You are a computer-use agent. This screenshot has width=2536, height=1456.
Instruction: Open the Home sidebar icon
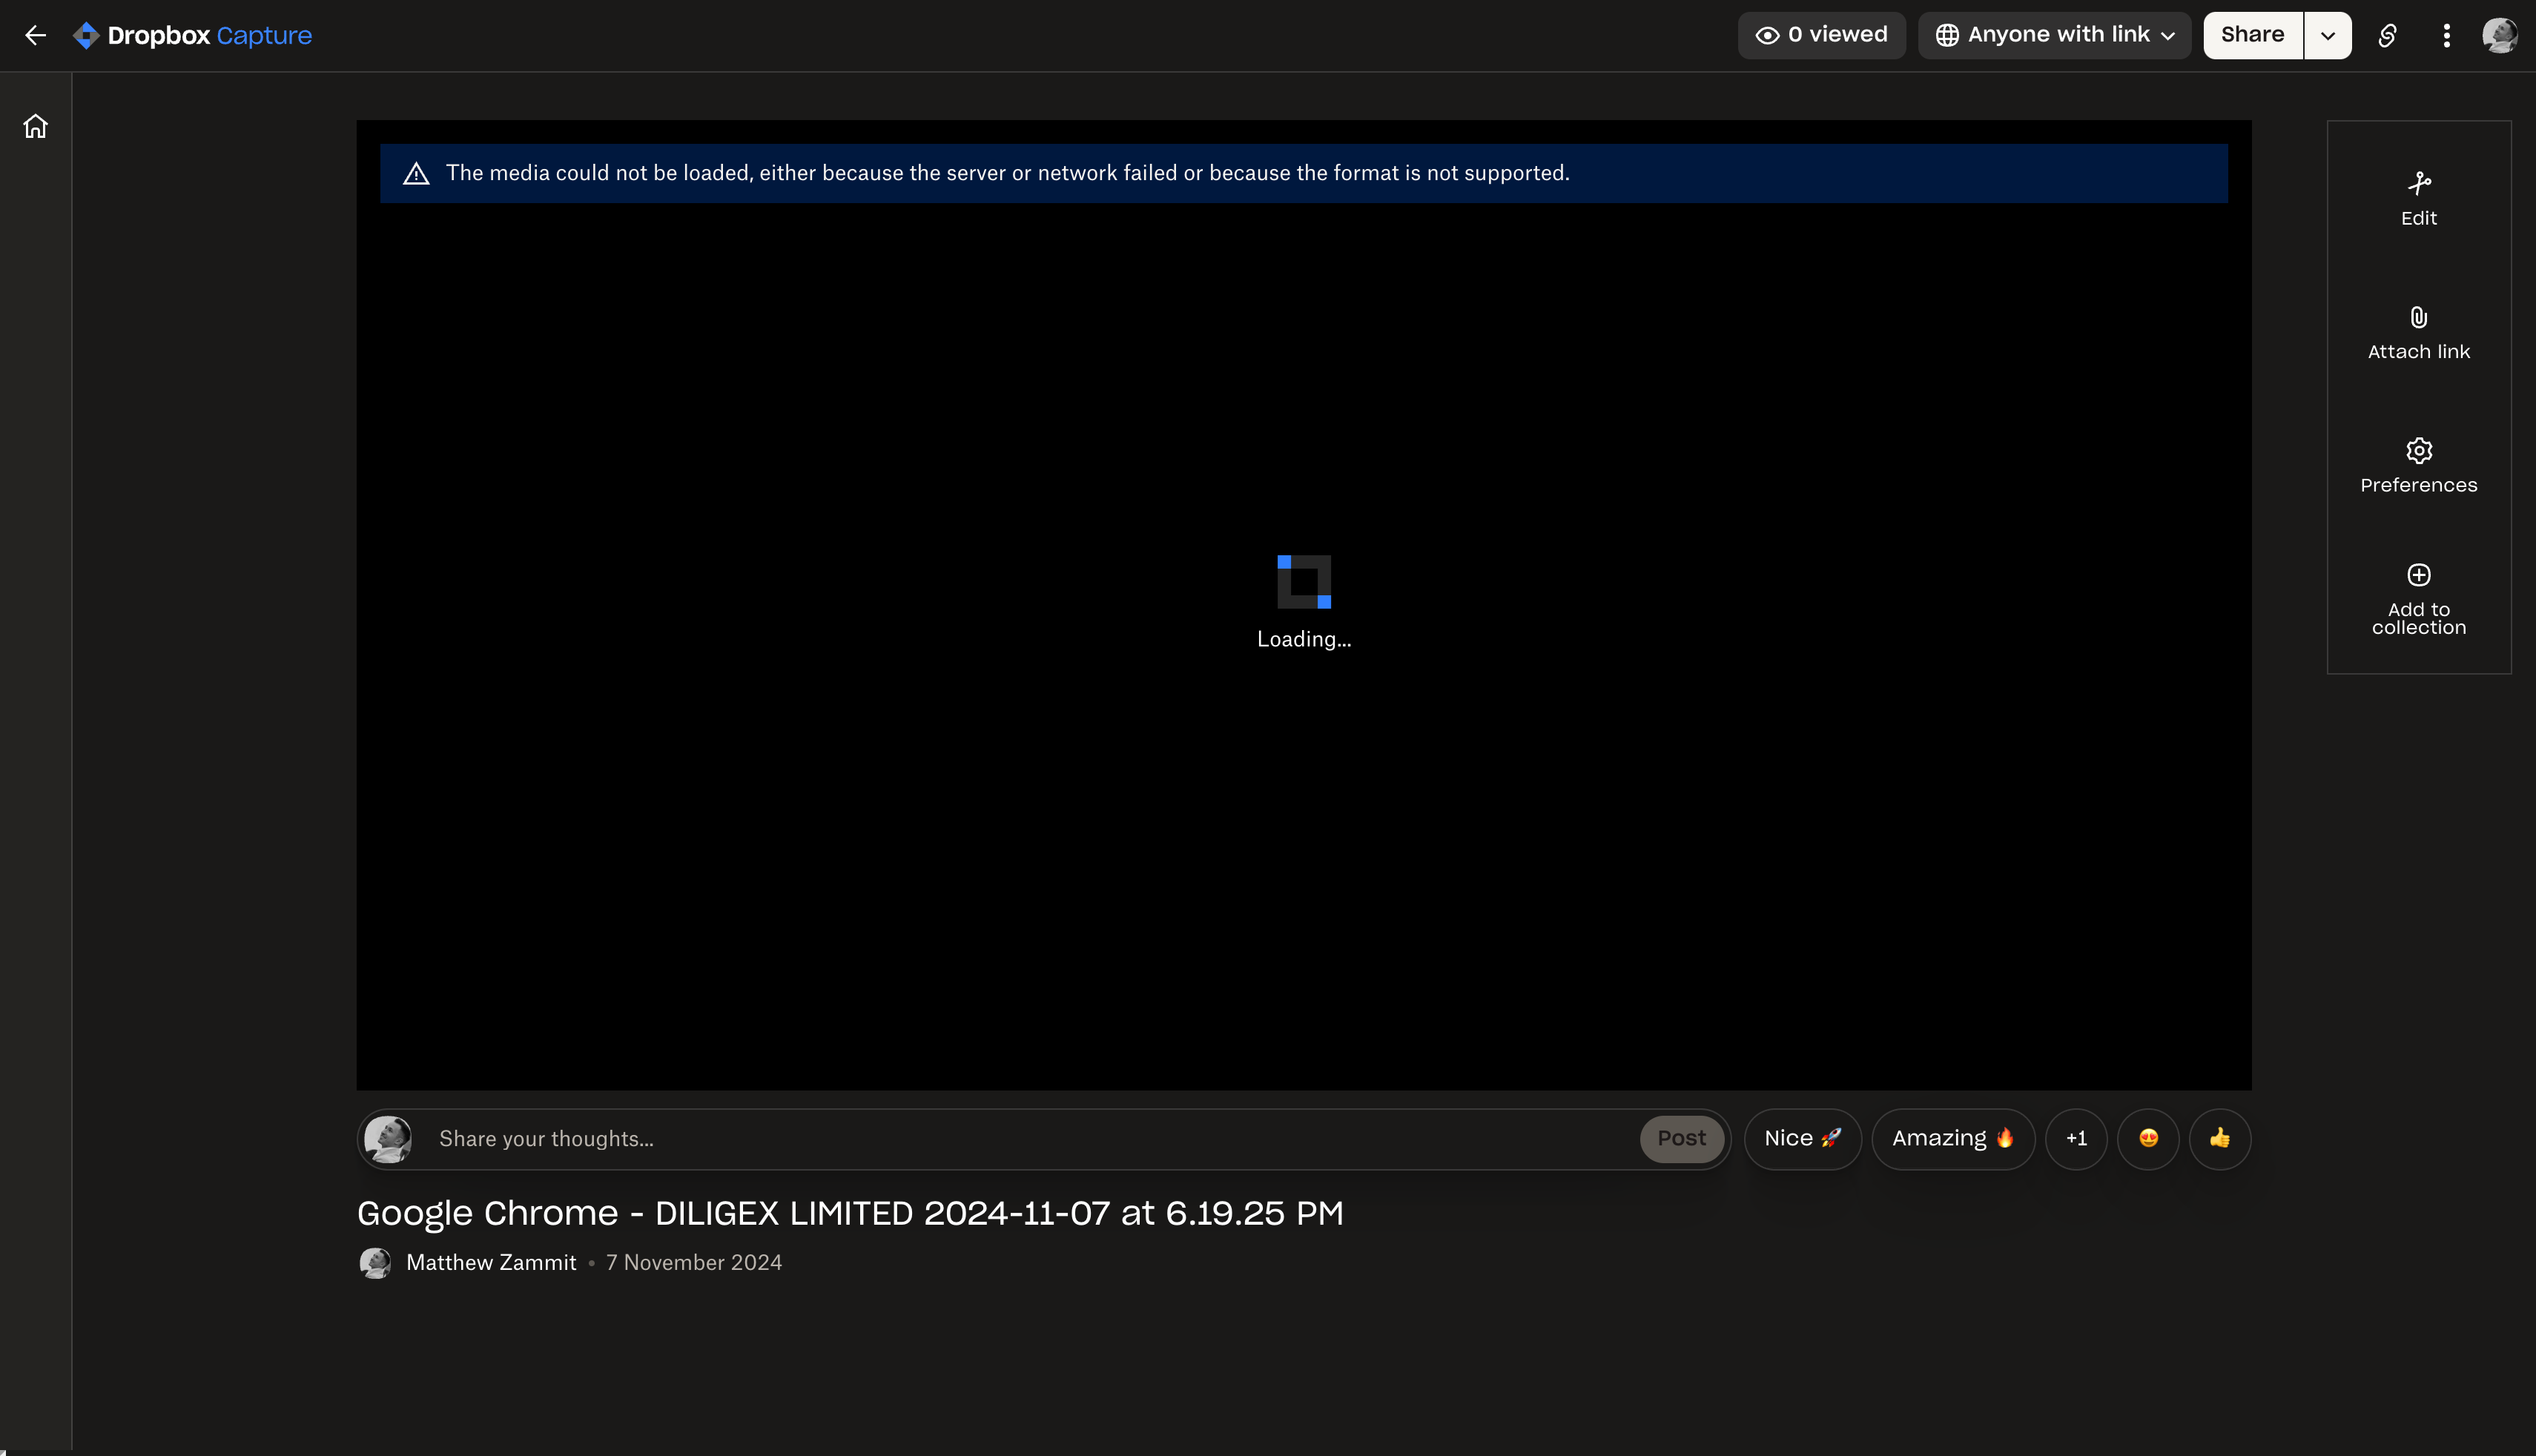pos(36,127)
